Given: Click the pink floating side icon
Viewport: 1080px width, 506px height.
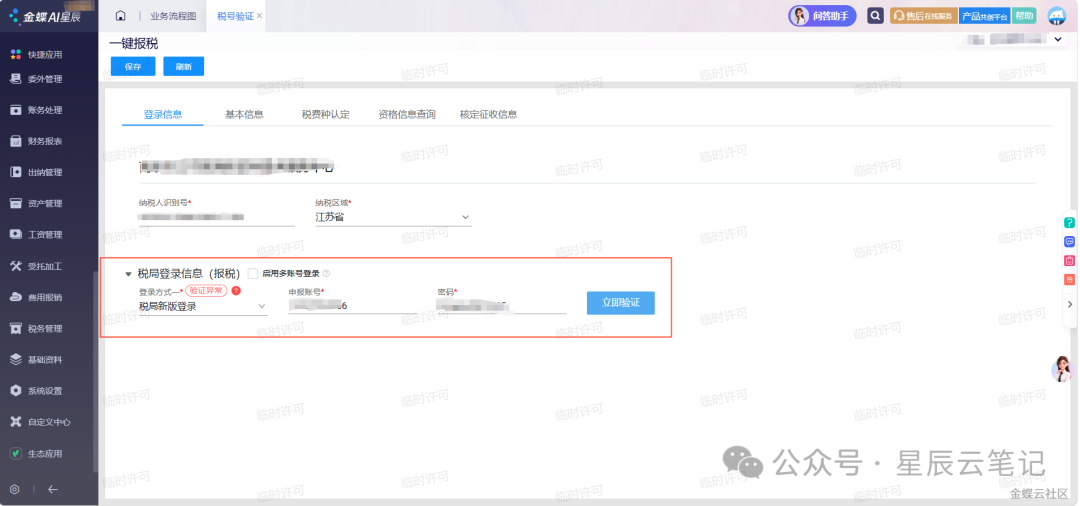Looking at the screenshot, I should [1069, 260].
